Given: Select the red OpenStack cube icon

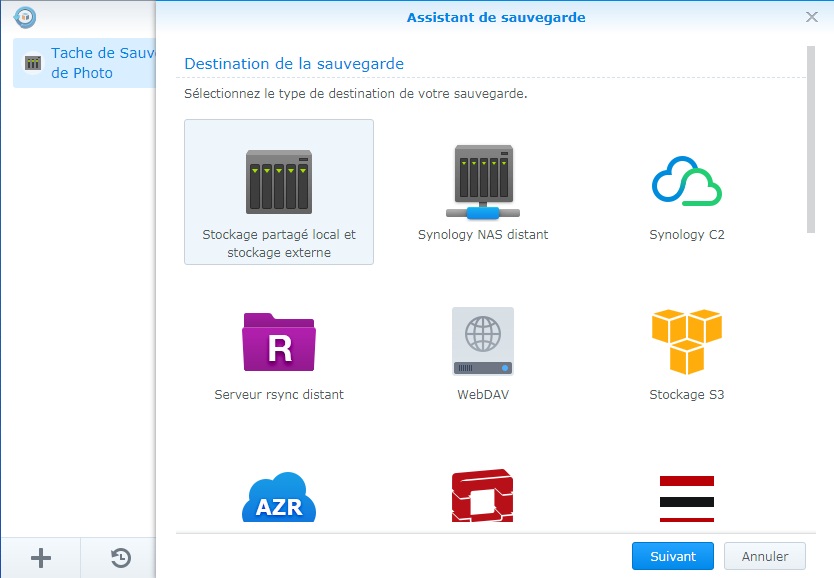Looking at the screenshot, I should [x=482, y=496].
